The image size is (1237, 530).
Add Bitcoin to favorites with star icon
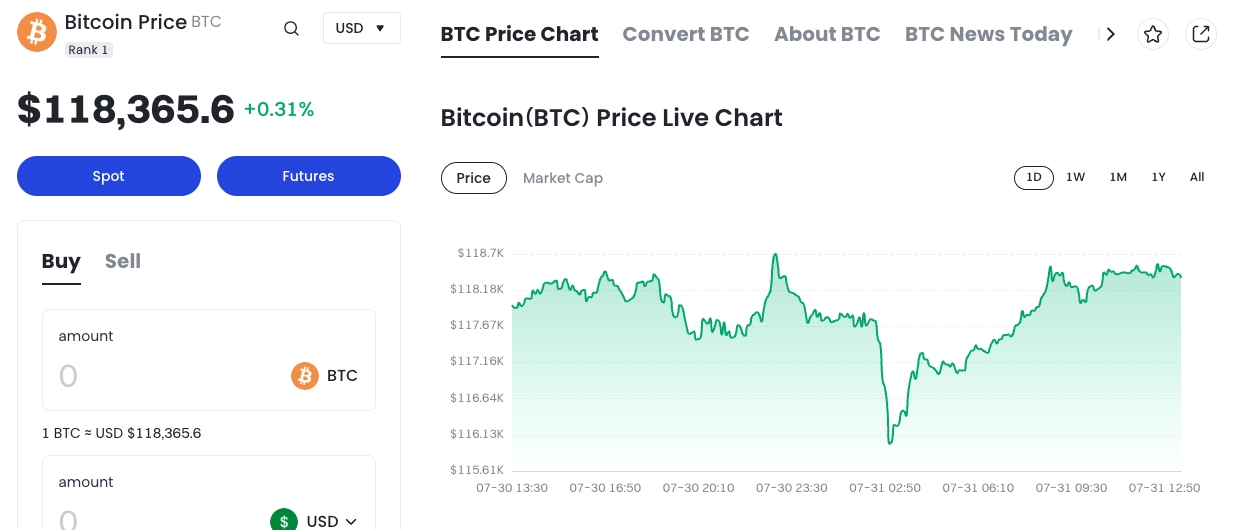[x=1153, y=35]
